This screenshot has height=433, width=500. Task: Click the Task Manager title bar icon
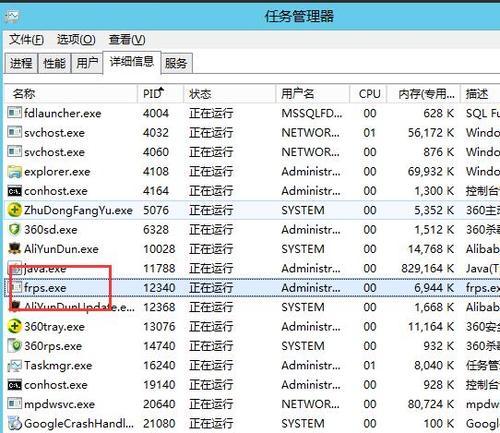point(12,17)
